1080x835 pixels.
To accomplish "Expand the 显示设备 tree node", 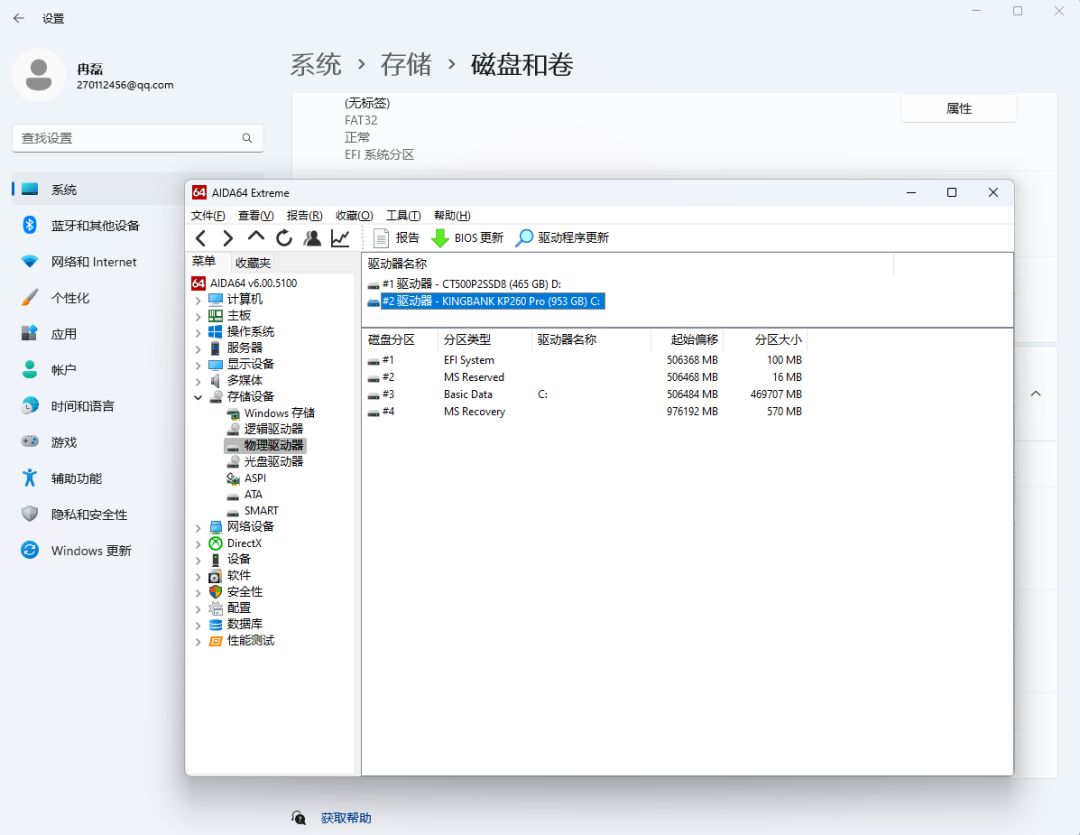I will coord(198,365).
